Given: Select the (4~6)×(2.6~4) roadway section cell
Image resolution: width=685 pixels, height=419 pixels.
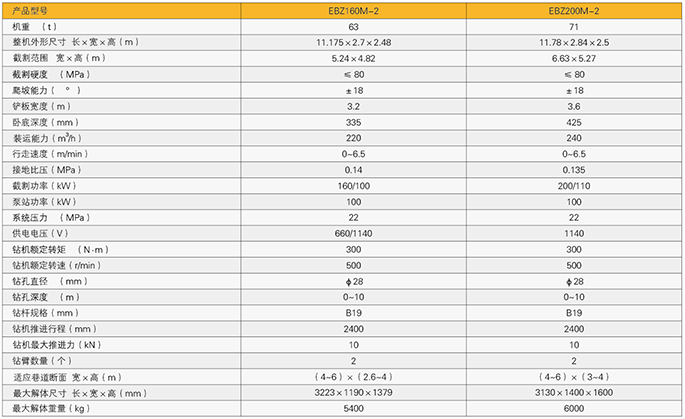Looking at the screenshot, I should click(354, 375).
